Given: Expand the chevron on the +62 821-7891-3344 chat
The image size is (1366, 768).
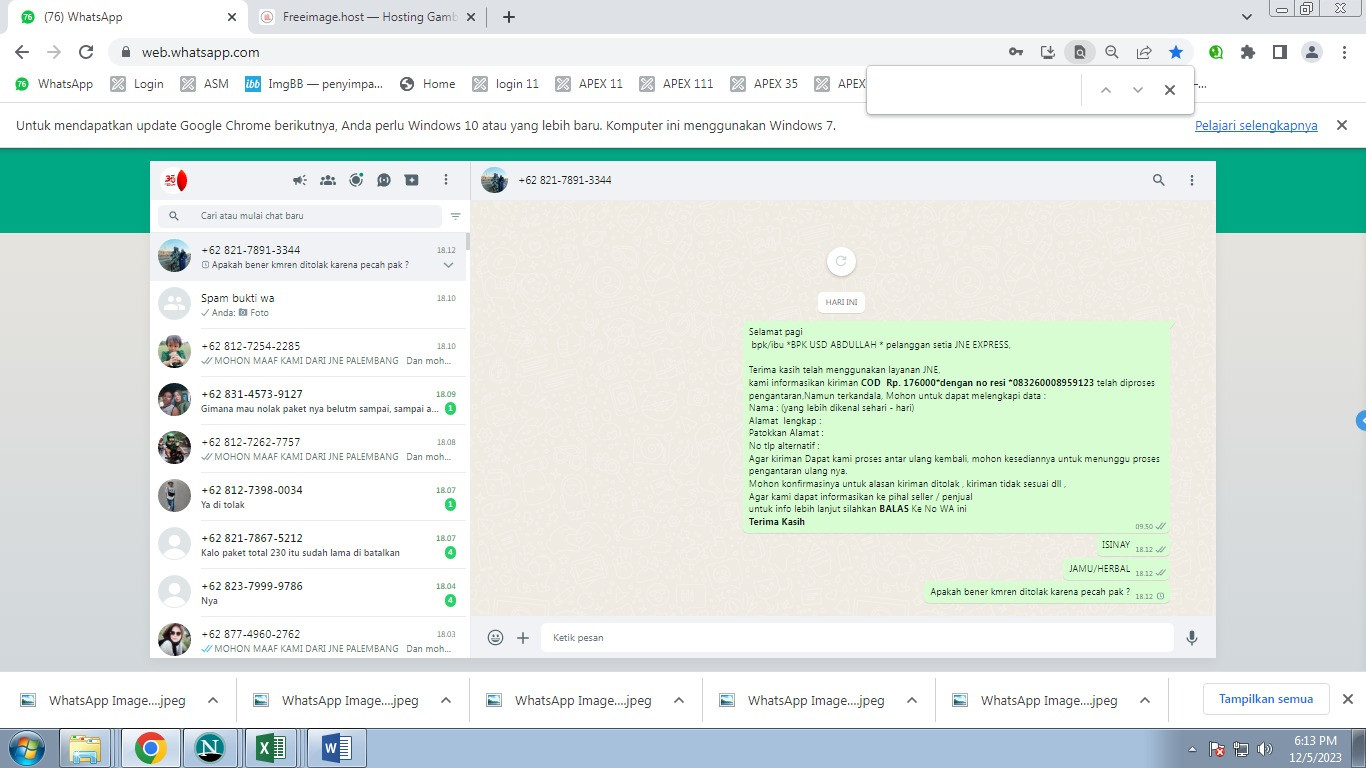Looking at the screenshot, I should tap(448, 265).
